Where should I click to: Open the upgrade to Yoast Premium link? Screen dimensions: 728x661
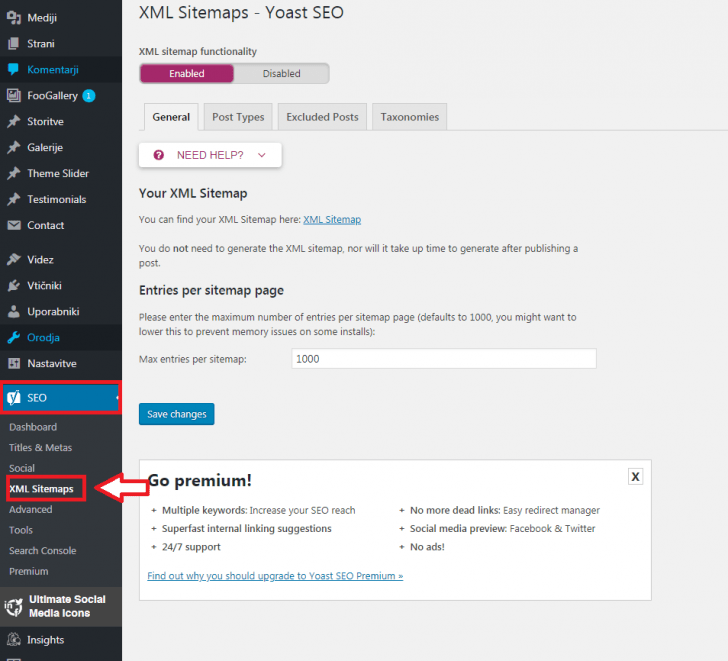click(x=275, y=576)
